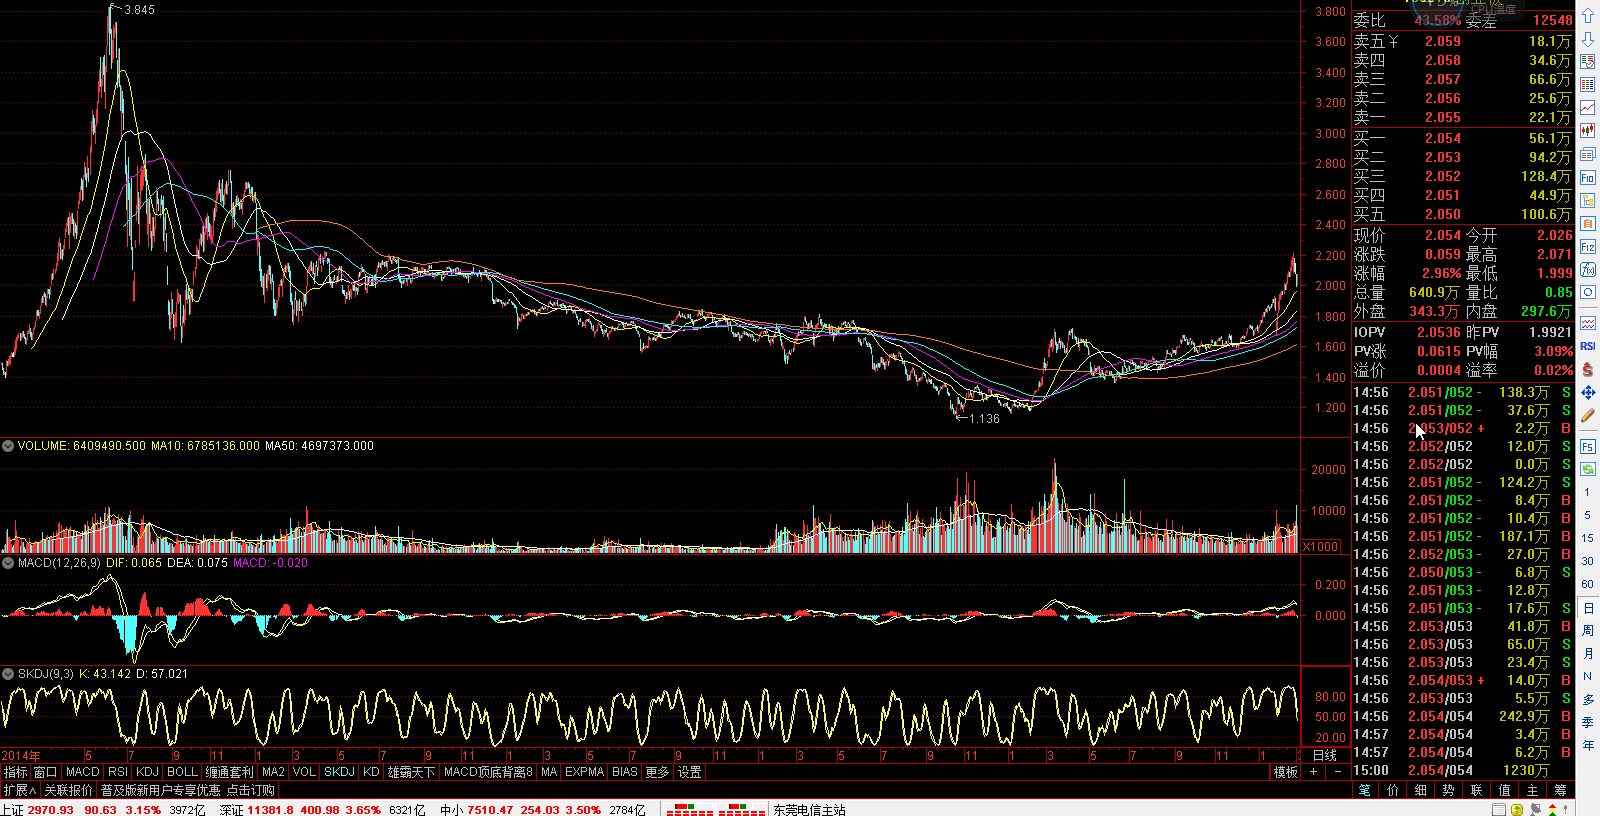Switch to 1-minute period

[x=1587, y=492]
